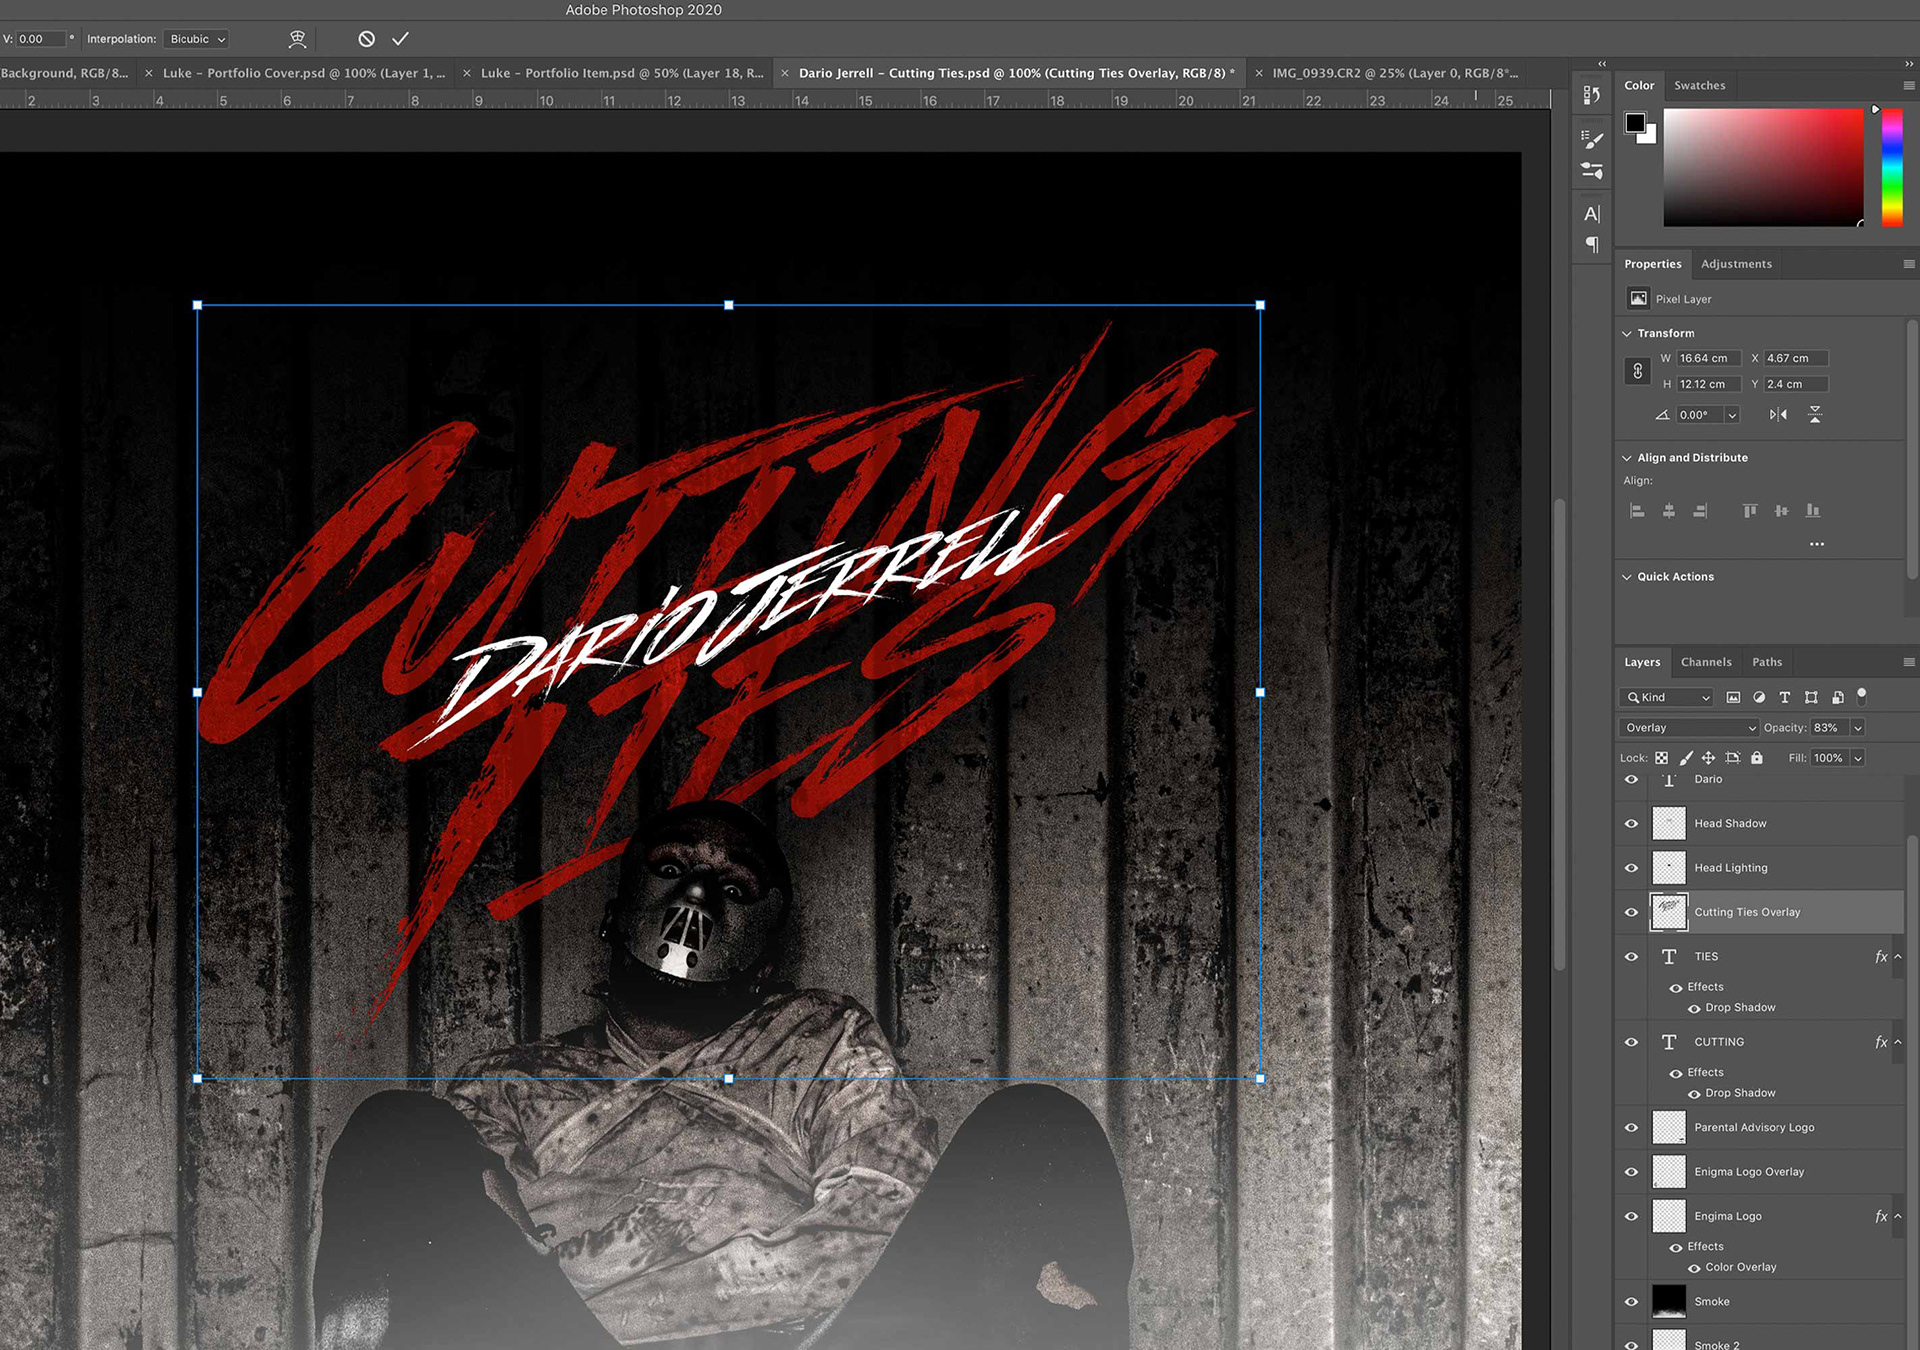This screenshot has width=1920, height=1350.
Task: Toggle visibility of the TIES text layer
Action: [1631, 957]
